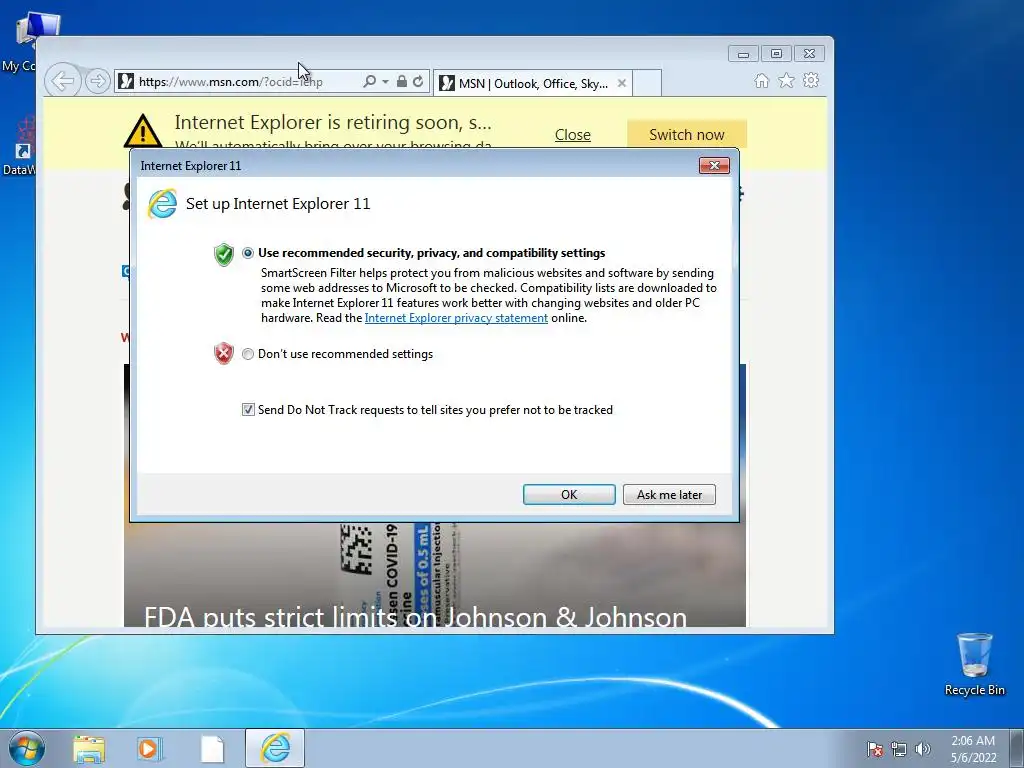Select Don't use recommended settings radio
Viewport: 1024px width, 768px height.
tap(248, 354)
